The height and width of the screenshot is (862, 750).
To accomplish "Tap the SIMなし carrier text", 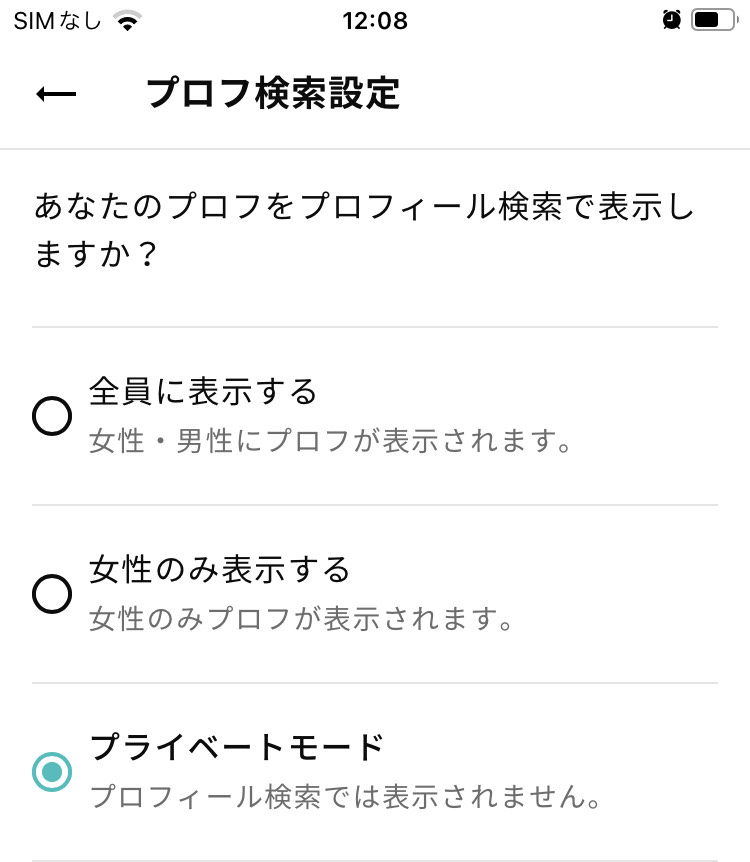I will pyautogui.click(x=58, y=21).
